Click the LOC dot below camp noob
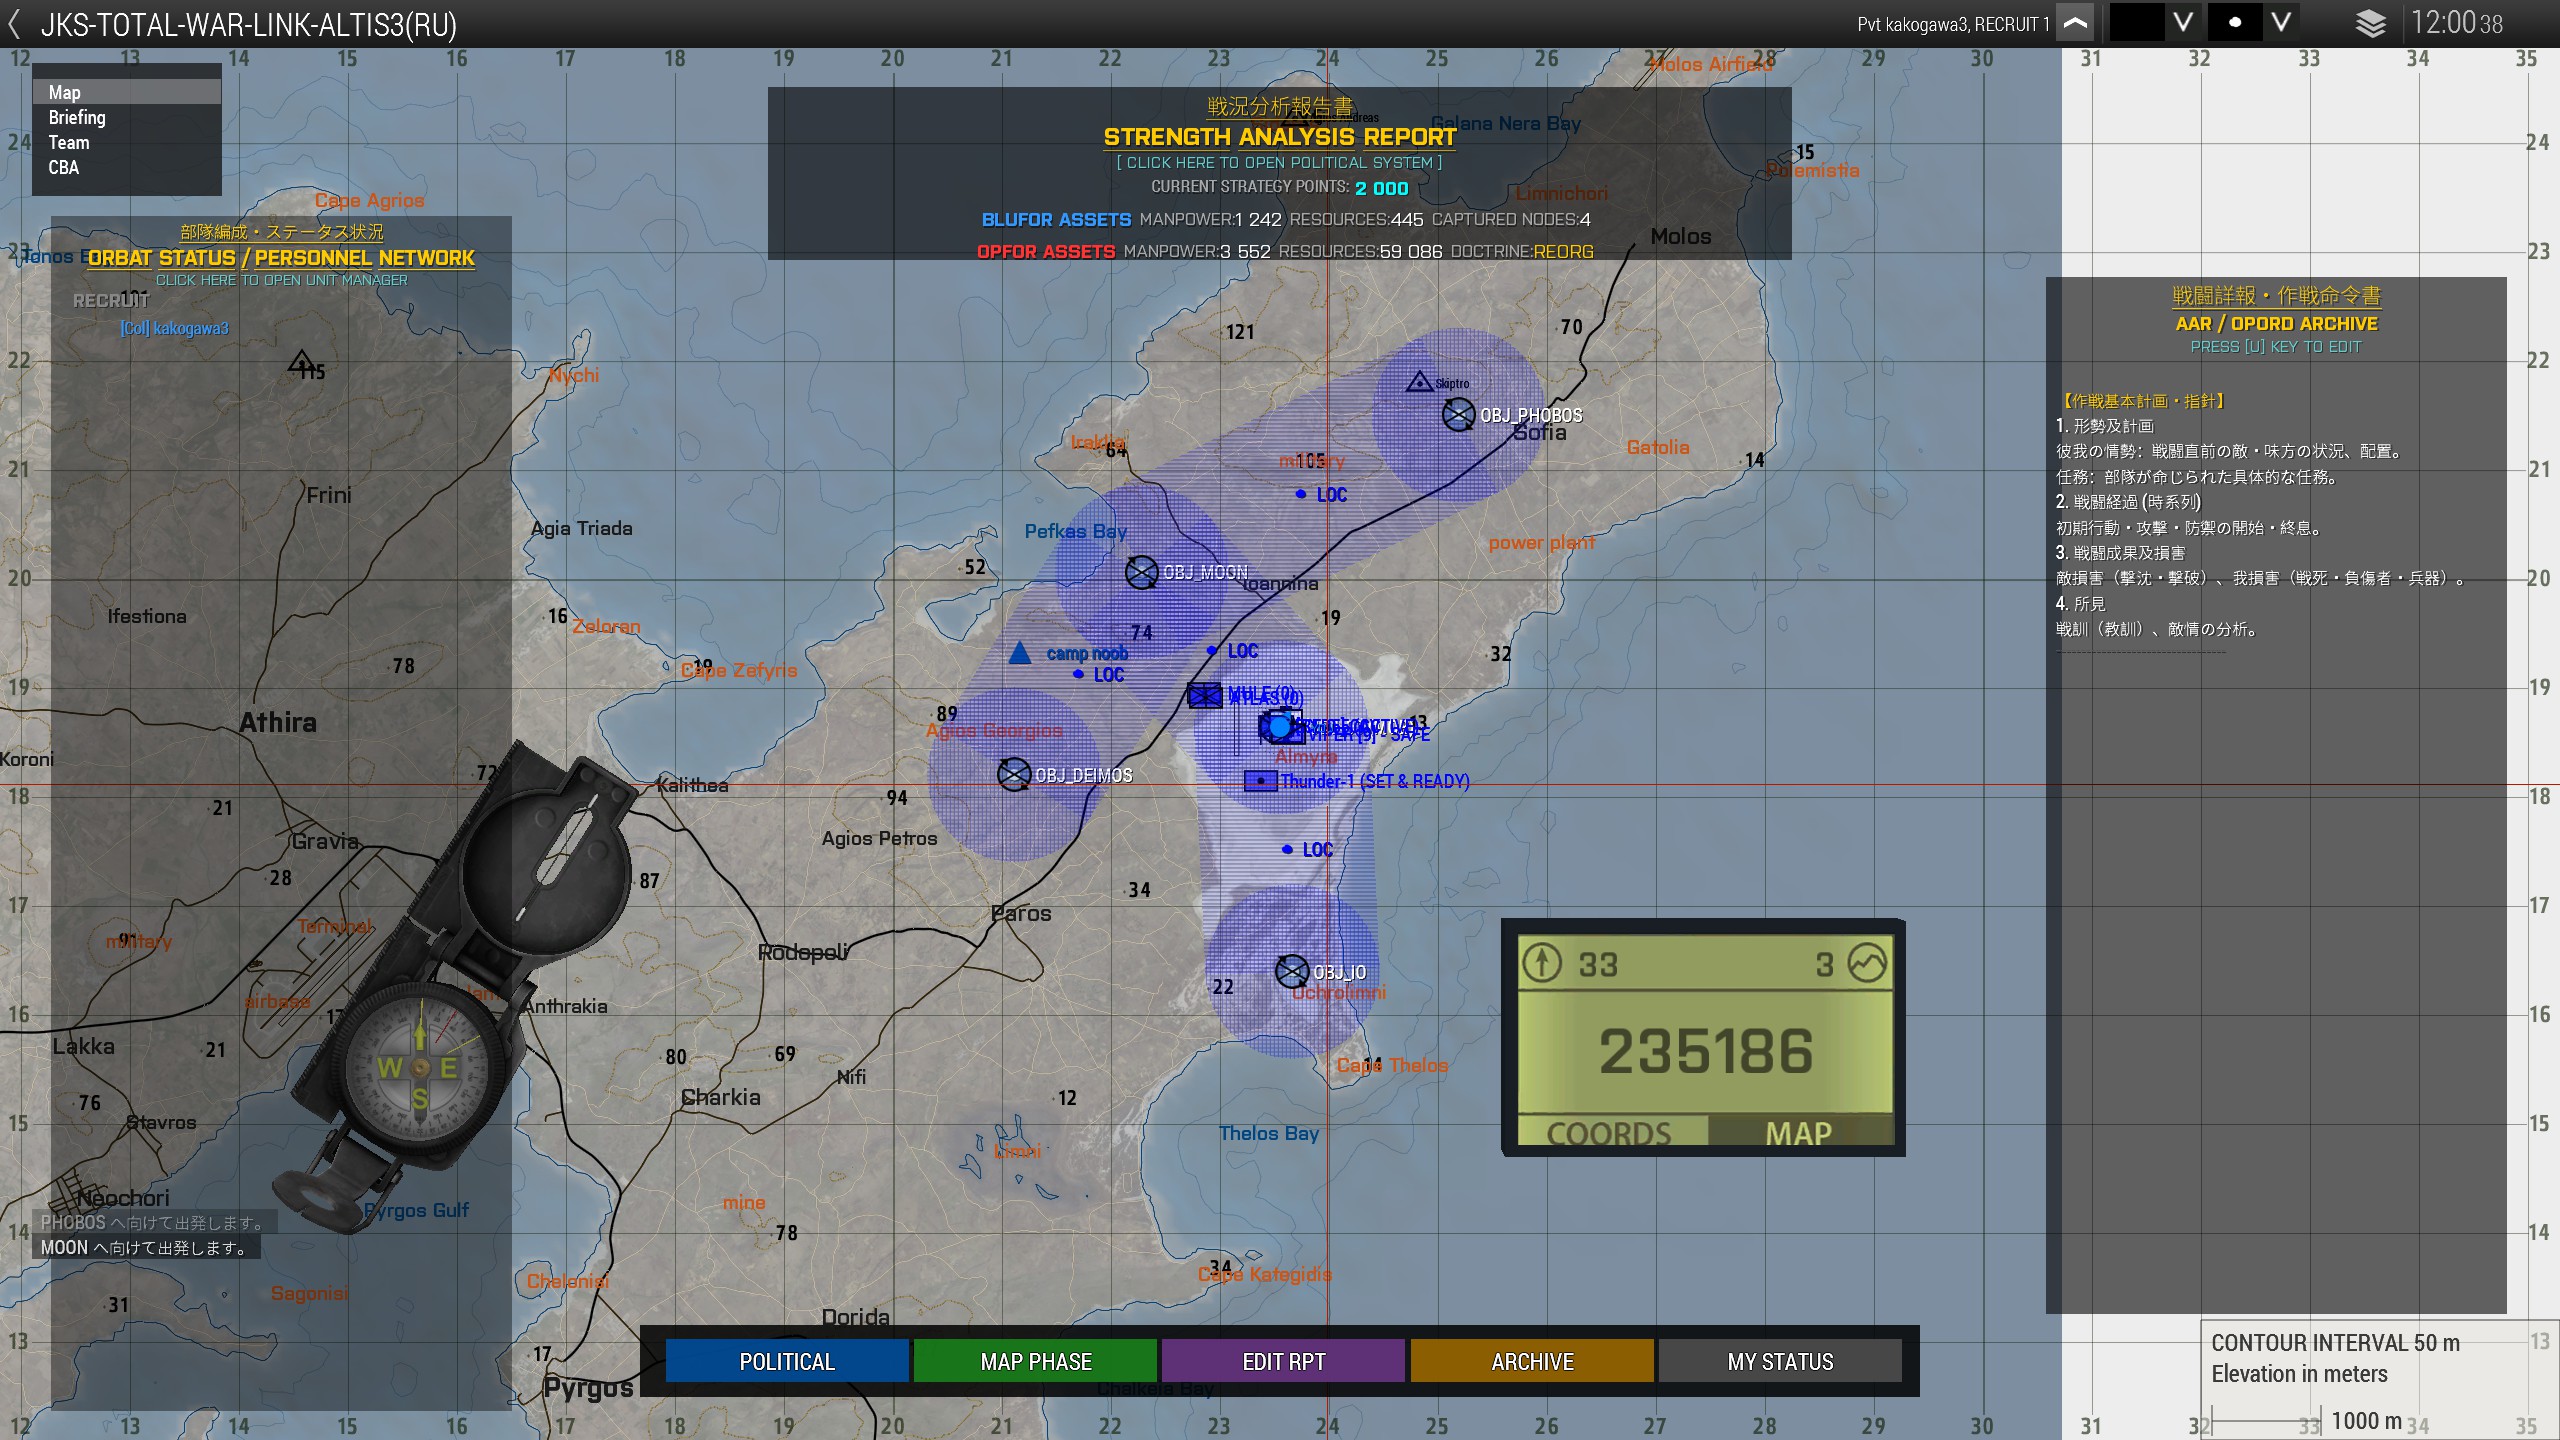Screen dimensions: 2560x1440 1078,674
